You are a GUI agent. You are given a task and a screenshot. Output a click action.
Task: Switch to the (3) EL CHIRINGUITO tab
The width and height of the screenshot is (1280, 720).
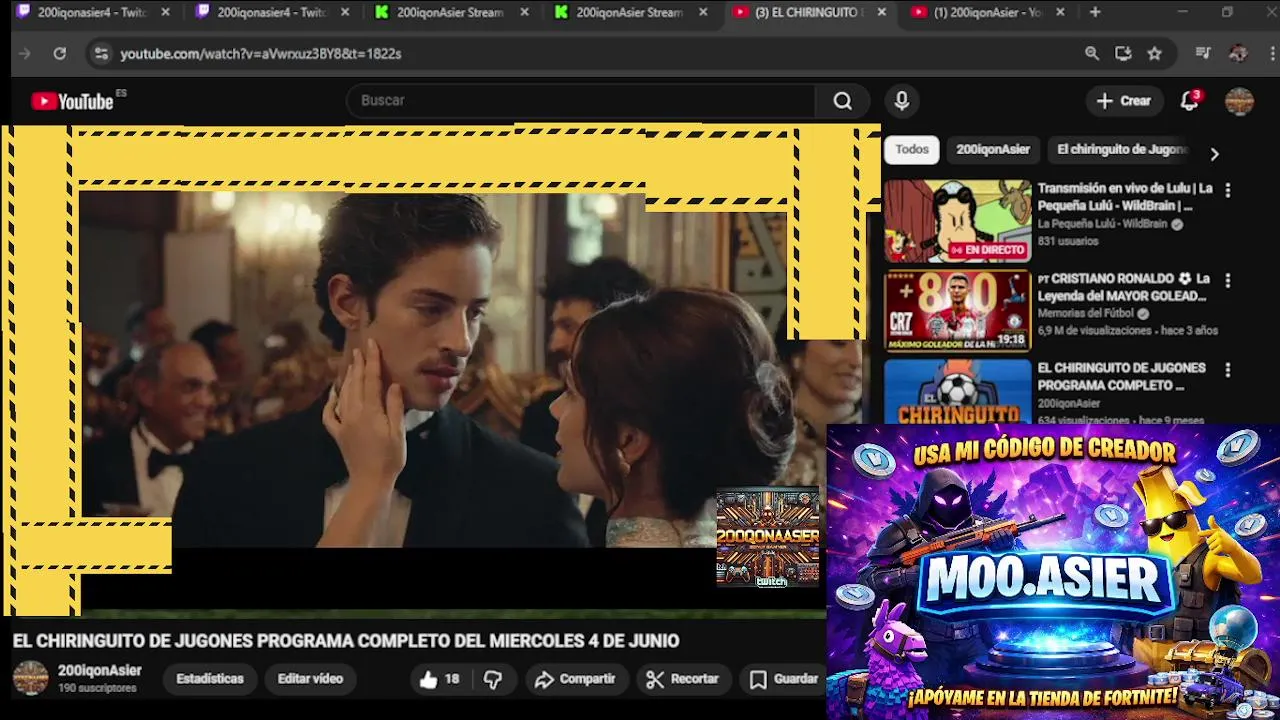coord(807,12)
